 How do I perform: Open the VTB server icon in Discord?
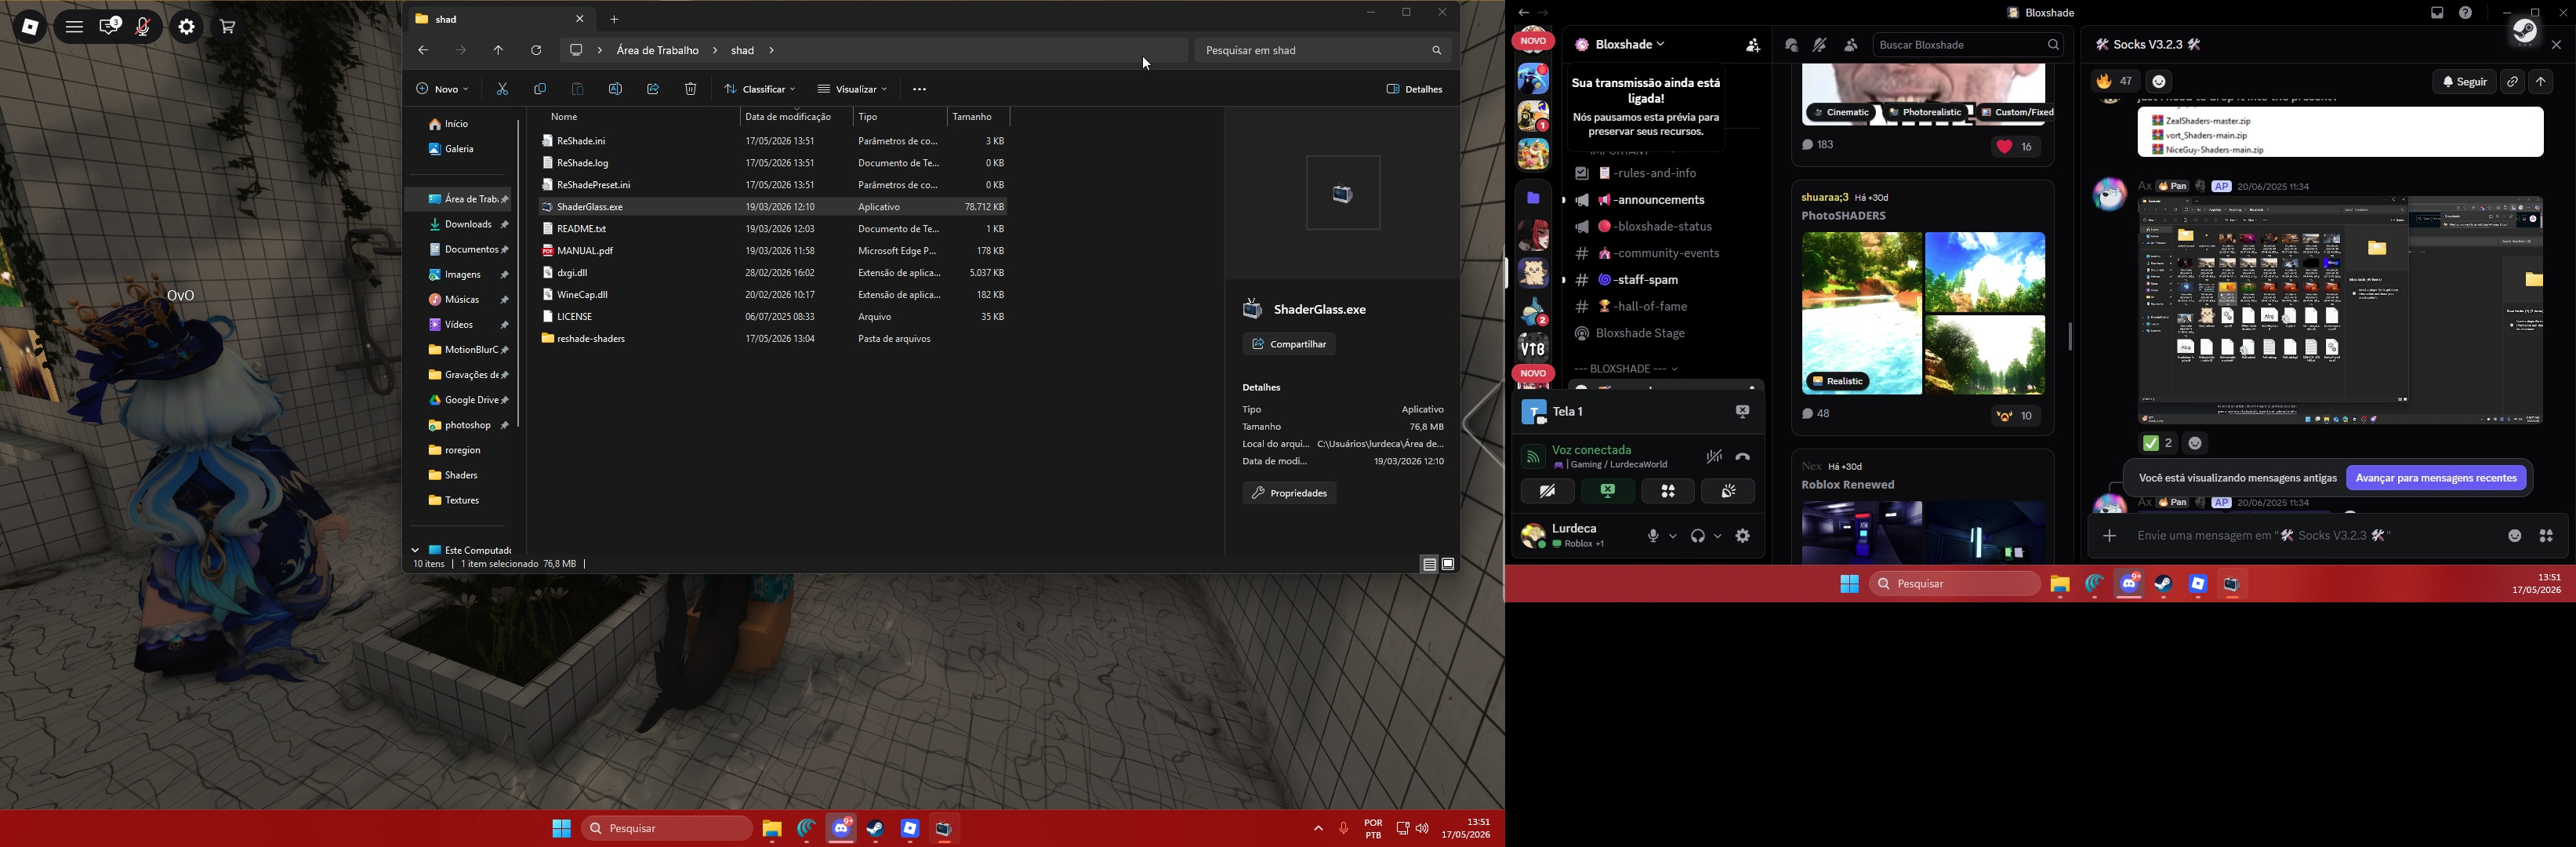(x=1533, y=348)
